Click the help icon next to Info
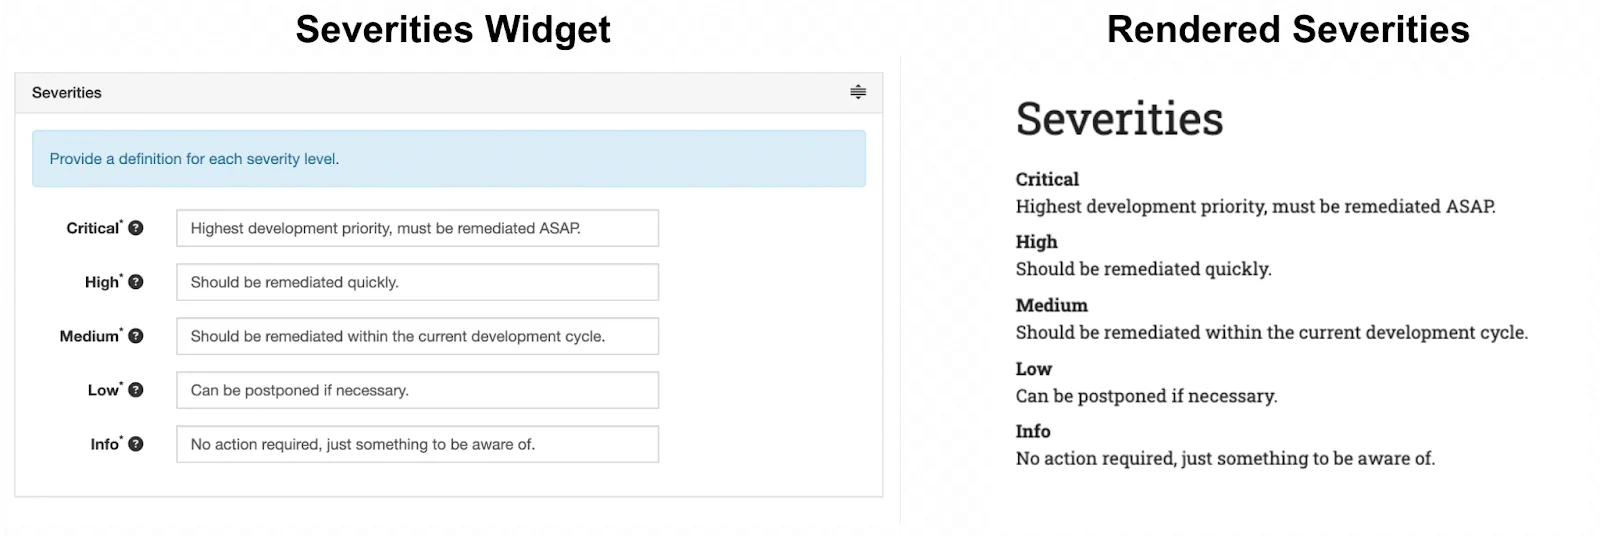 136,444
